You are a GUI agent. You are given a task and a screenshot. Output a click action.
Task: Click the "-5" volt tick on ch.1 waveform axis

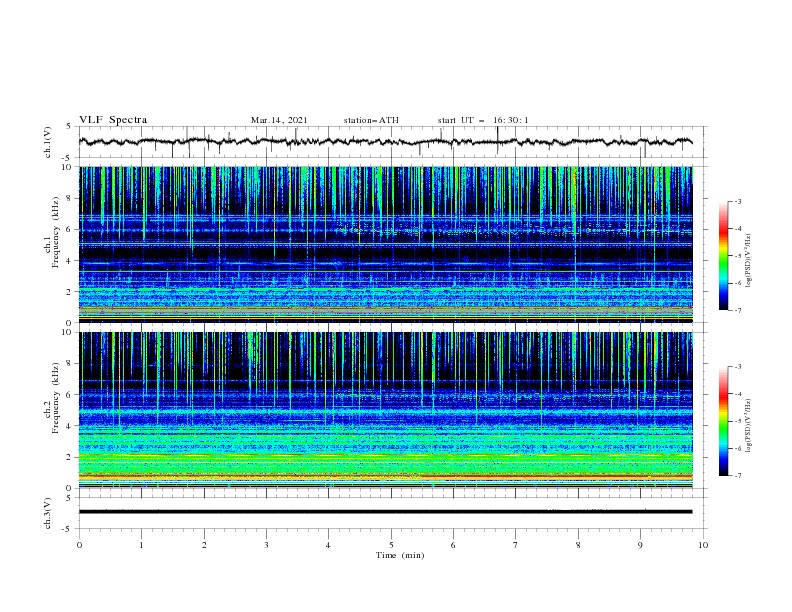pyautogui.click(x=68, y=158)
